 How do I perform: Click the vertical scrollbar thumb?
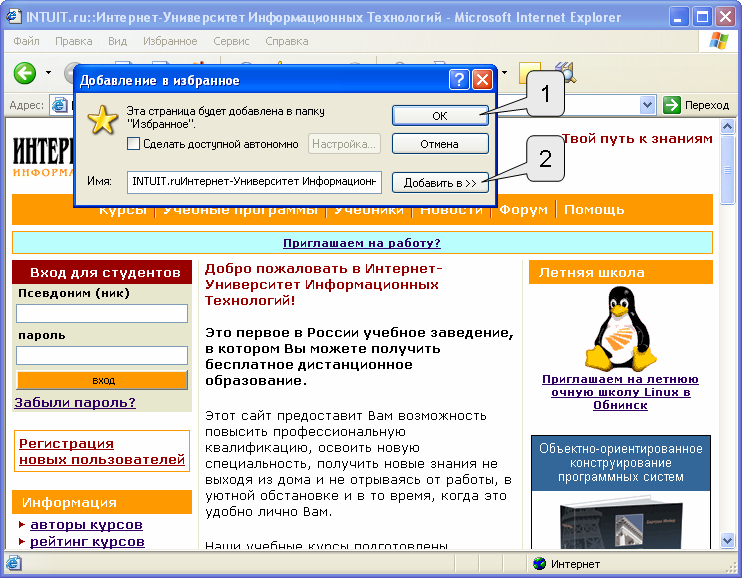[727, 169]
